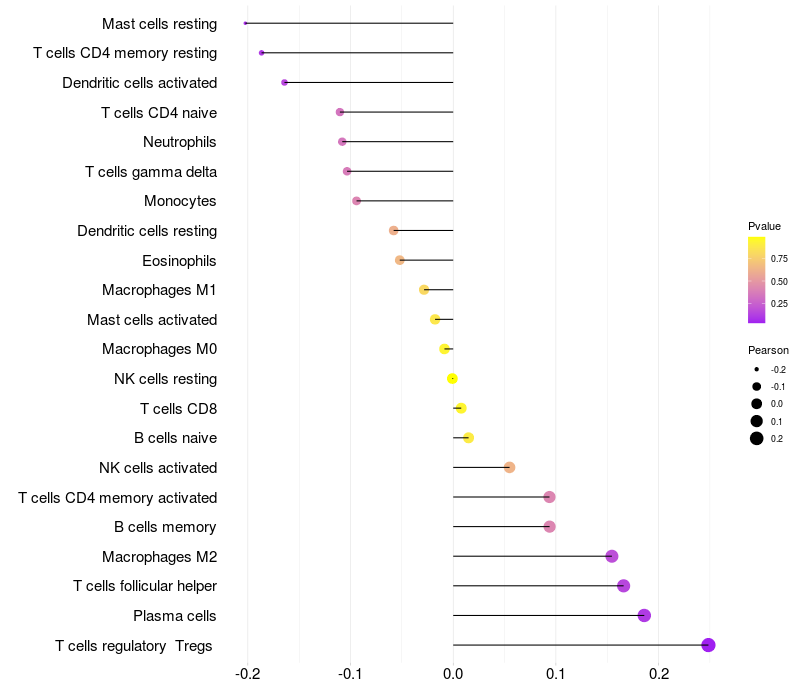The width and height of the screenshot is (800, 700).
Task: Select the Neutrophils axis label
Action: (x=180, y=142)
